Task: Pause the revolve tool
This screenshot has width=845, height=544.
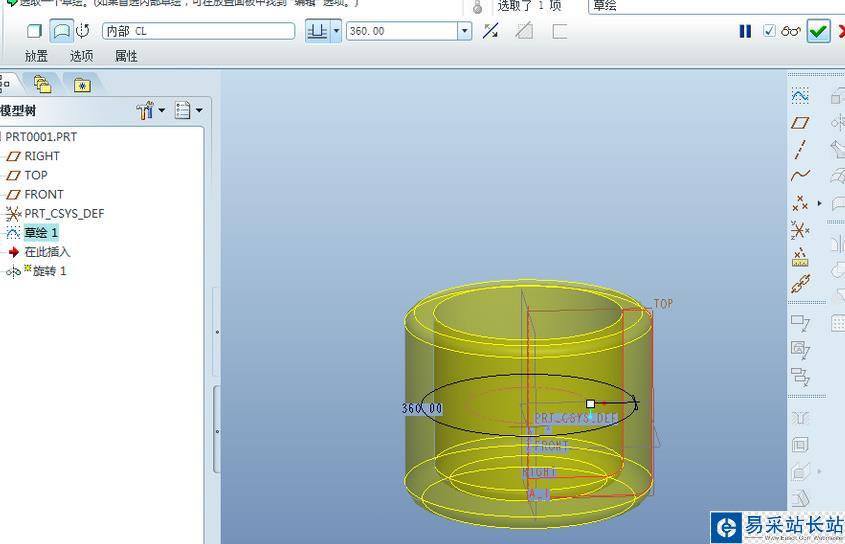Action: 745,31
